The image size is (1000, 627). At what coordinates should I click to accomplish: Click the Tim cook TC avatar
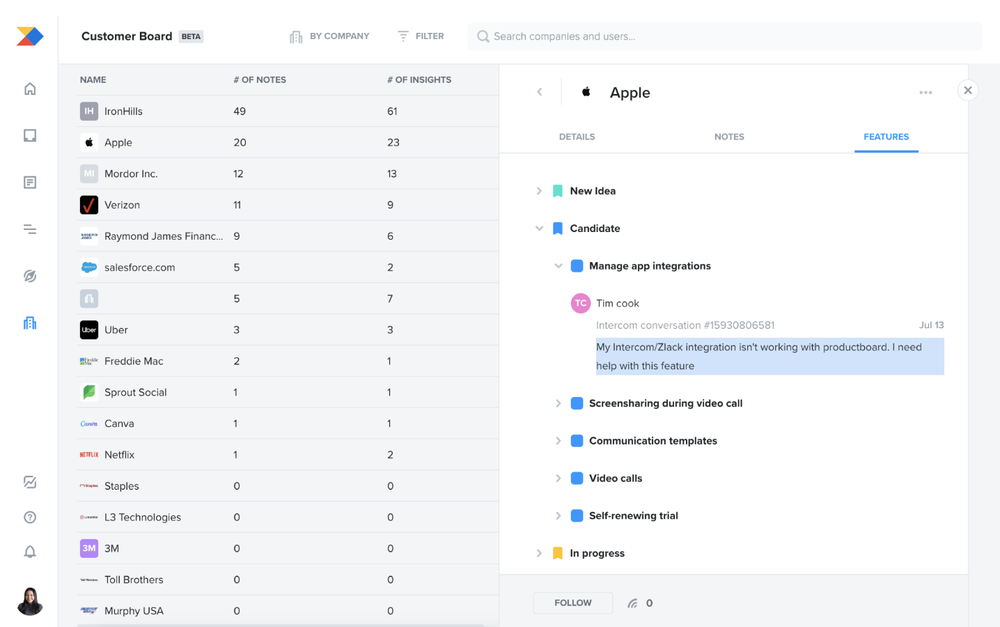580,303
